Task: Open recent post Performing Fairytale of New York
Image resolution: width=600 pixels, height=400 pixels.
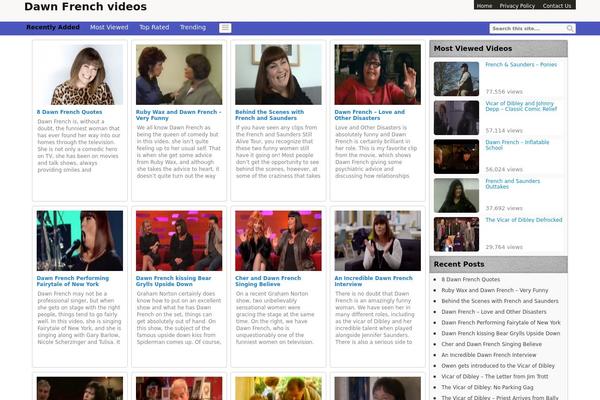Action: 501,323
